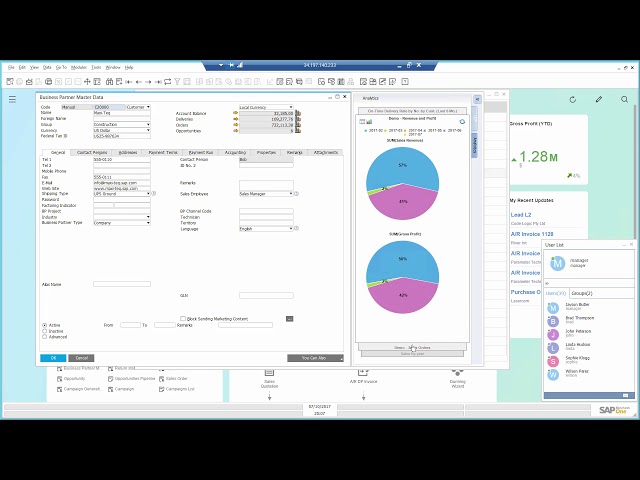Follow the Deliveries orange link arrow
This screenshot has width=640, height=480.
(x=236, y=119)
